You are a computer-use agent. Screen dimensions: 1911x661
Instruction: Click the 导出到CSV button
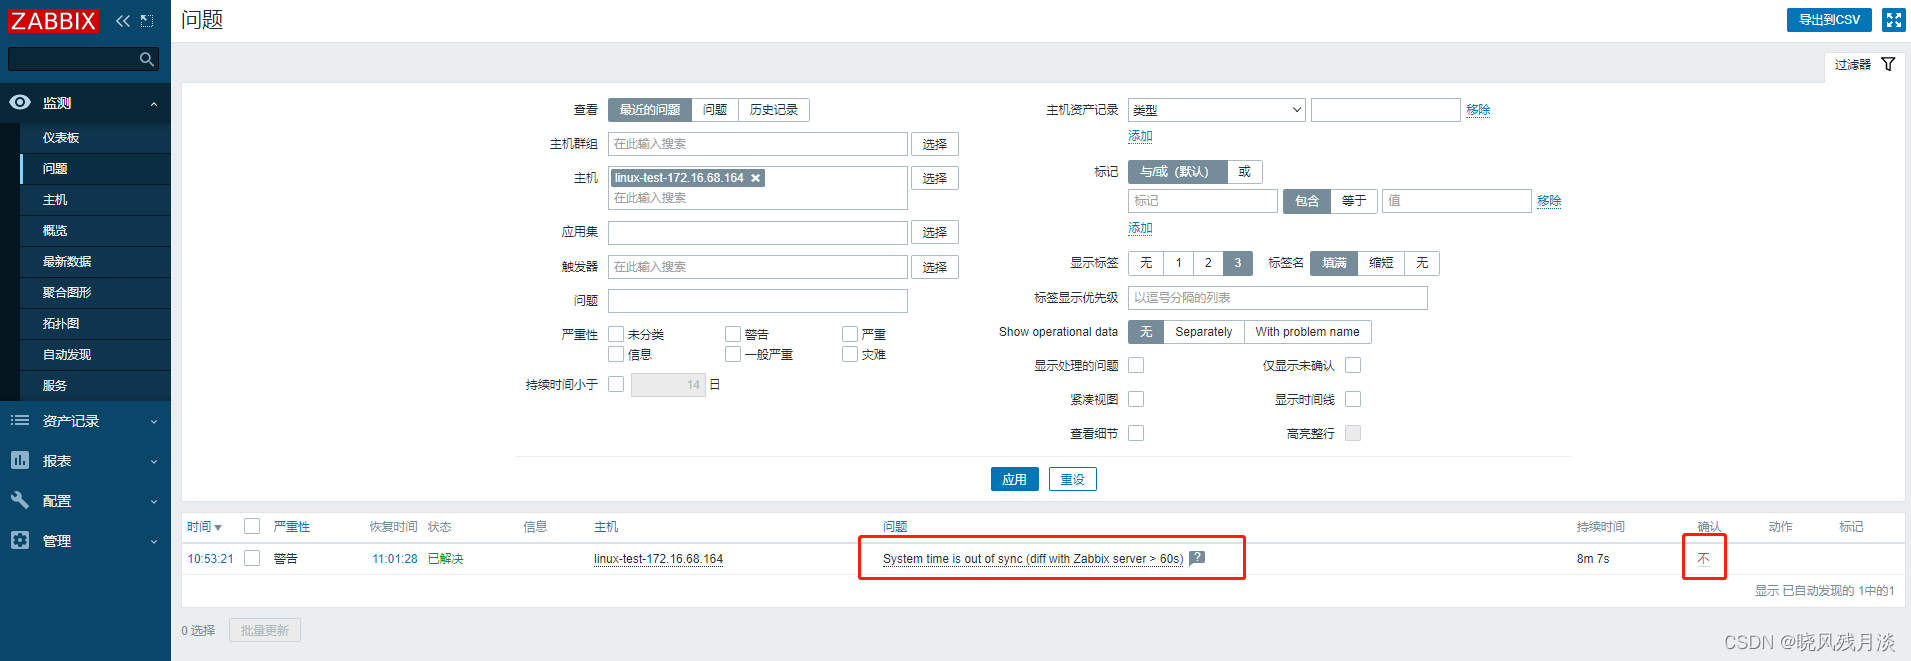point(1829,20)
